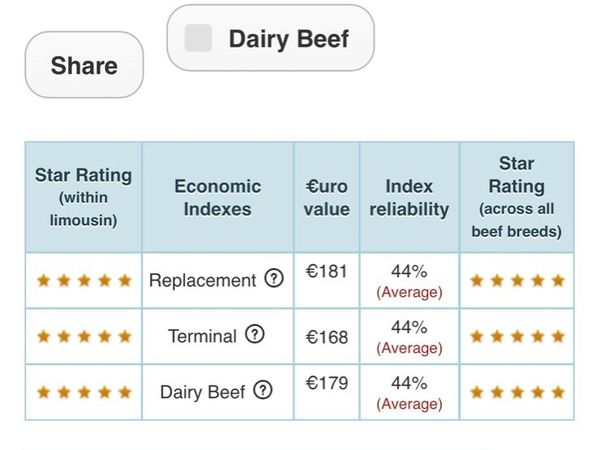Click the Economic Indexes column header
The image size is (600, 450).
tap(217, 197)
